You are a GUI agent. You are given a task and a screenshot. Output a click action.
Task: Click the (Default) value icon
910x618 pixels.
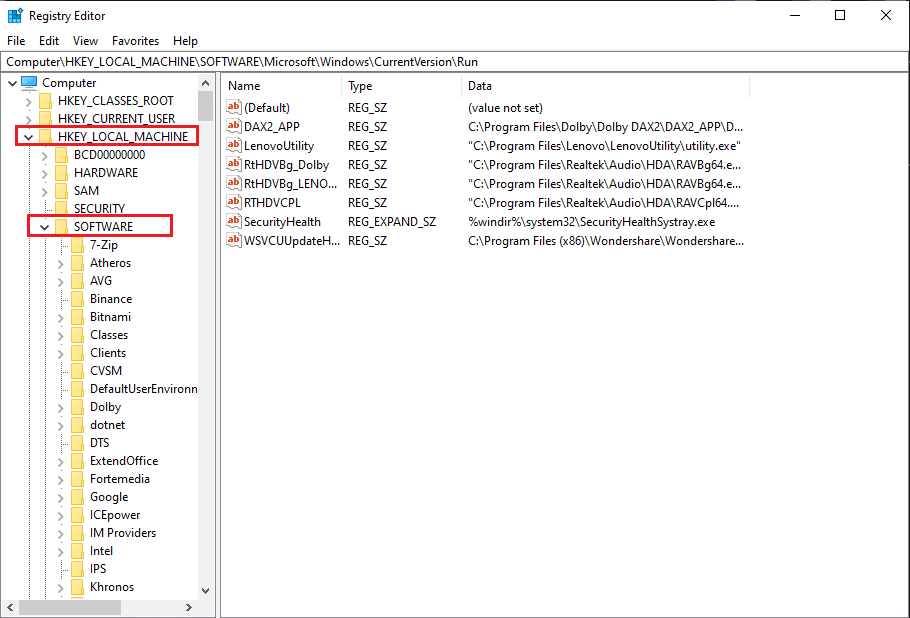(x=234, y=107)
